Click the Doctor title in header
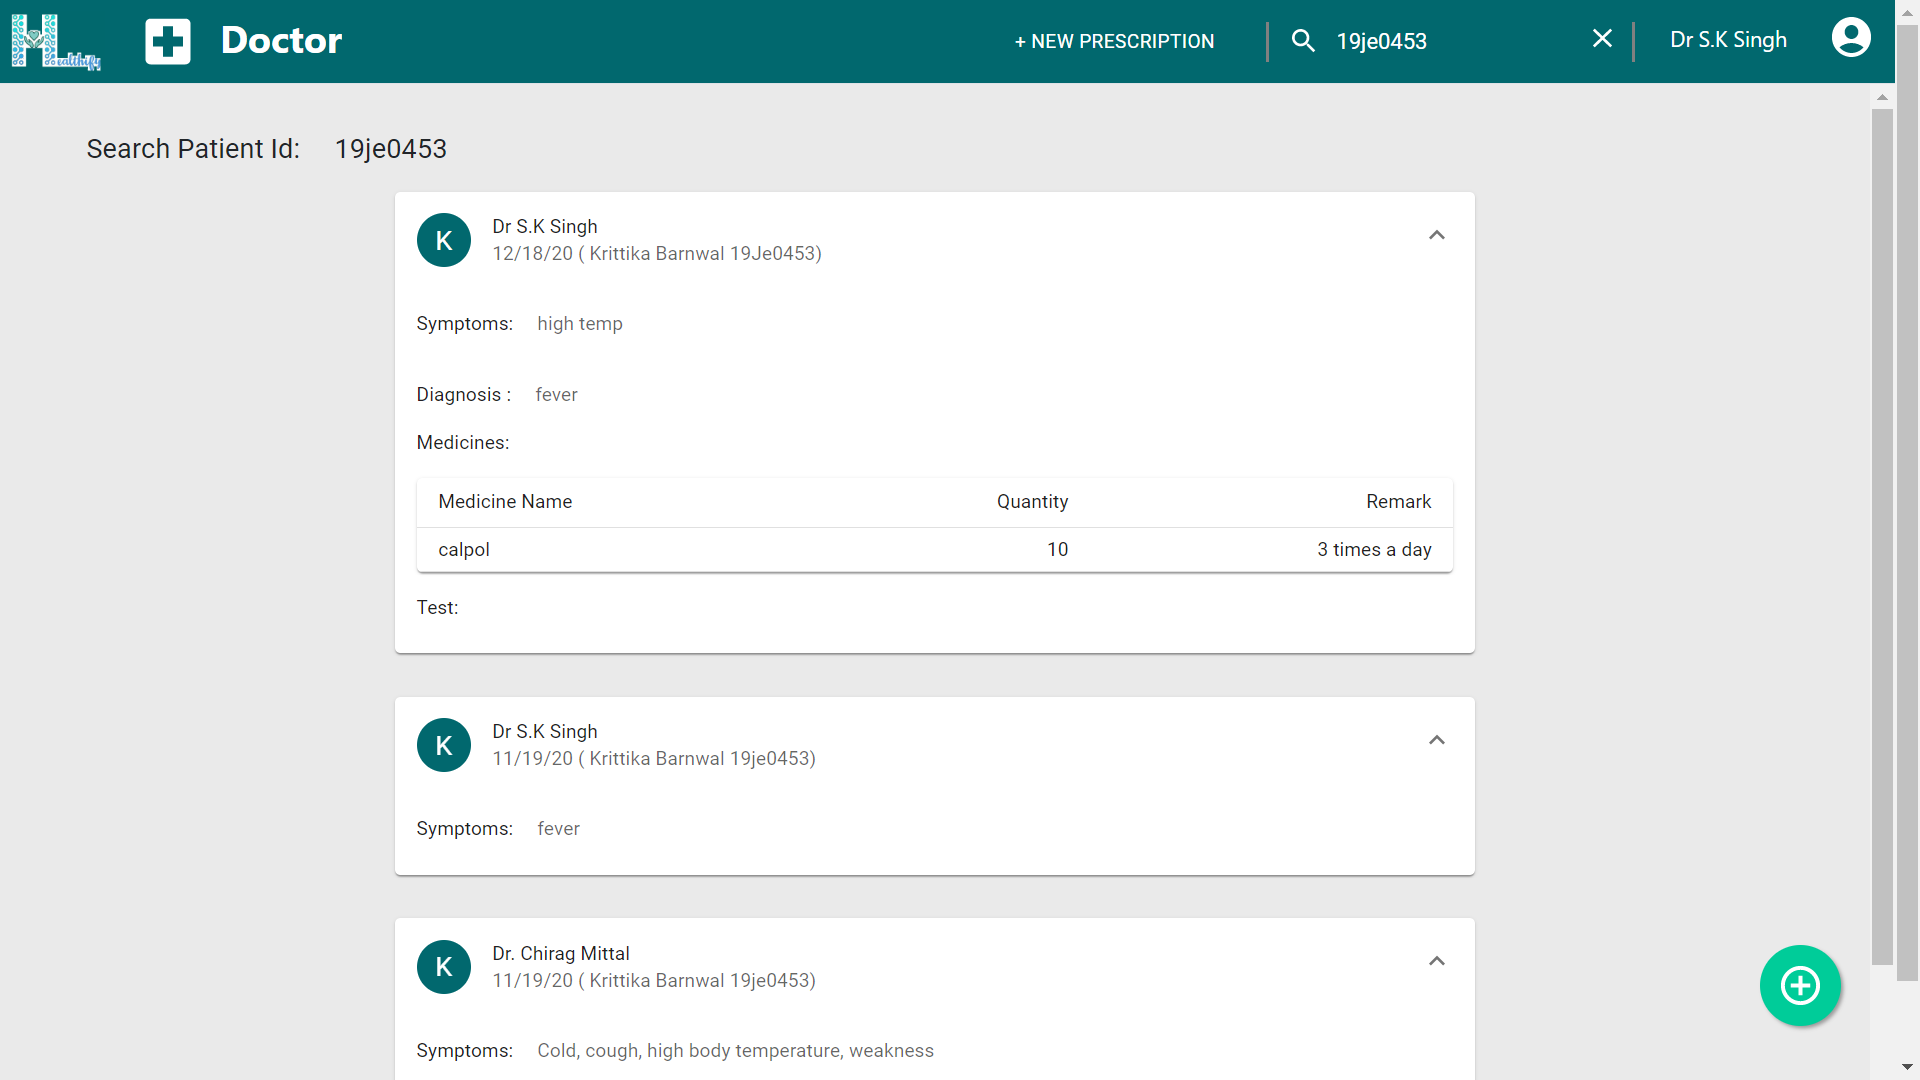The width and height of the screenshot is (1920, 1080). (281, 40)
